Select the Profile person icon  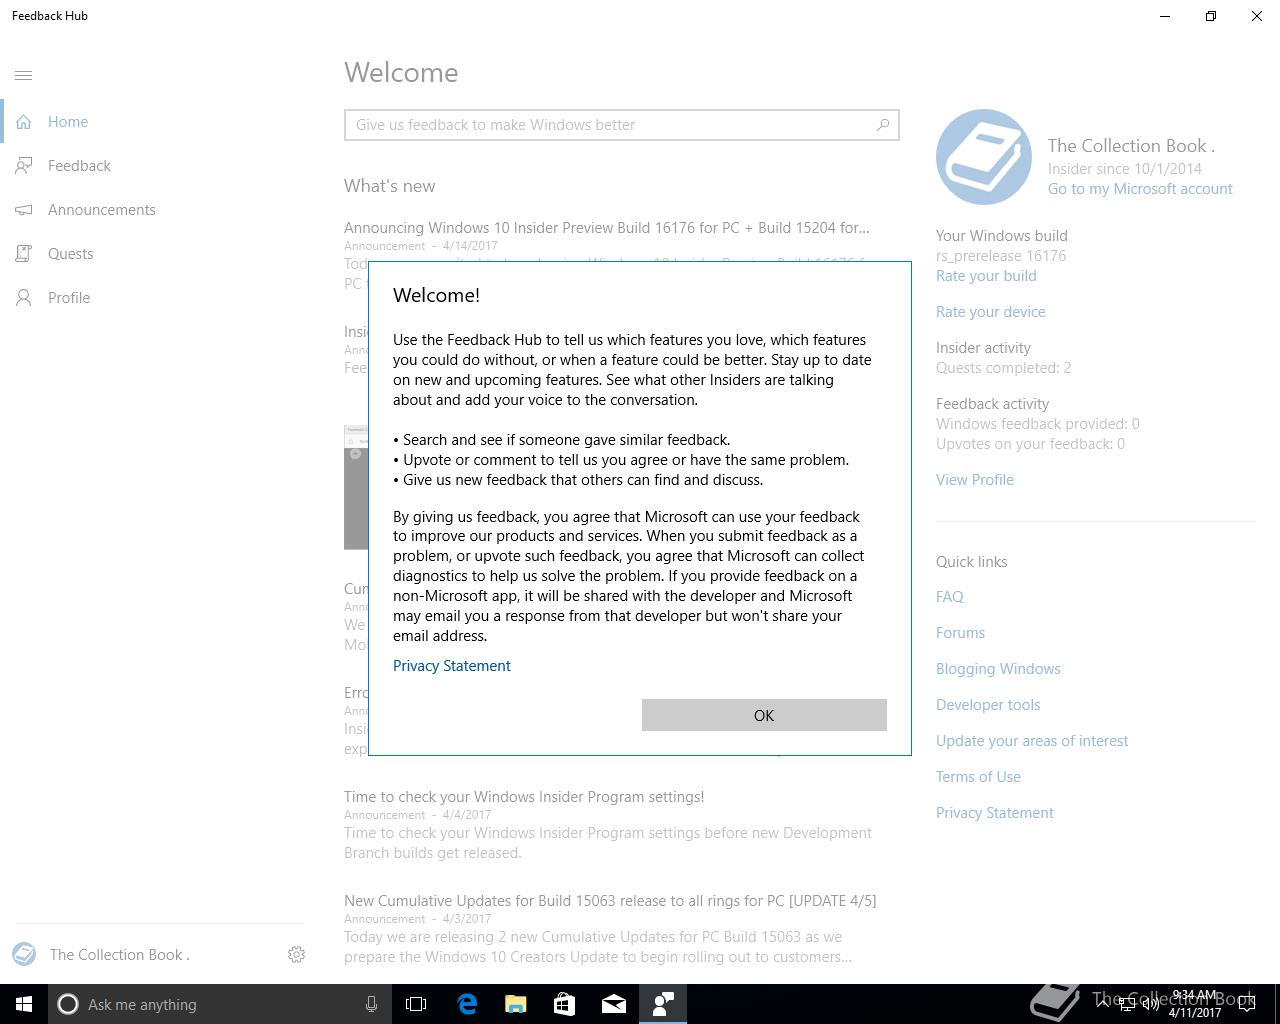pyautogui.click(x=24, y=298)
